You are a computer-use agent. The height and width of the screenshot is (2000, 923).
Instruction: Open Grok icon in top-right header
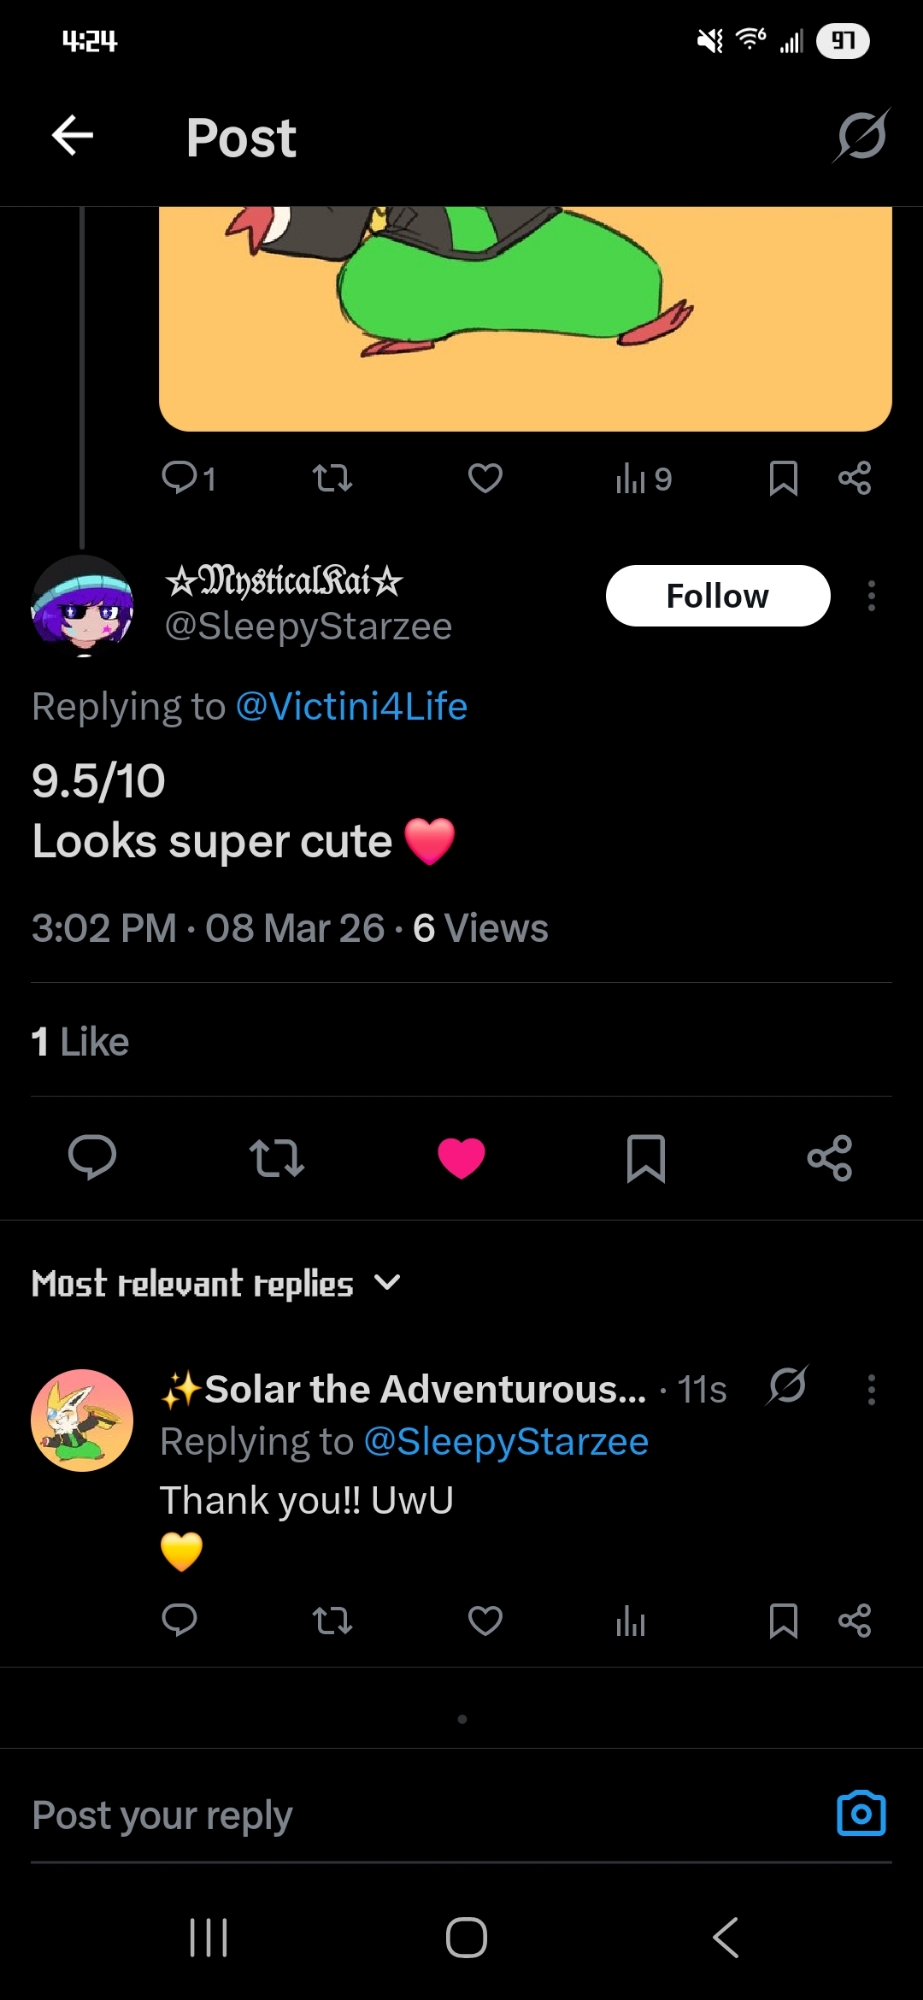click(x=860, y=135)
